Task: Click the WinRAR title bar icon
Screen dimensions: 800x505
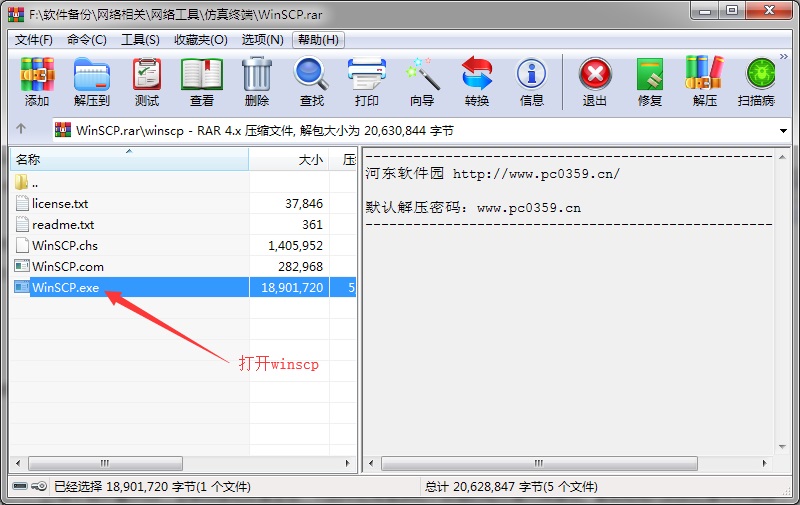Action: point(16,14)
